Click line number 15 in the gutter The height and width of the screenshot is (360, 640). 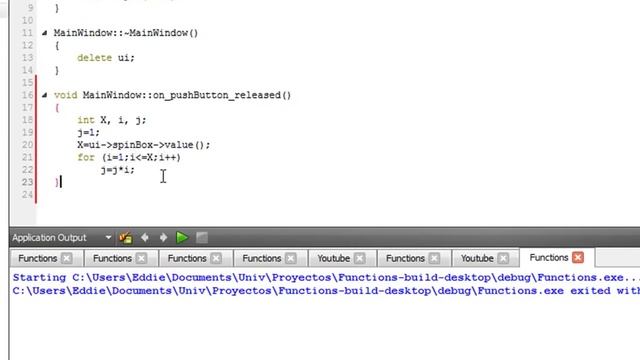(27, 83)
